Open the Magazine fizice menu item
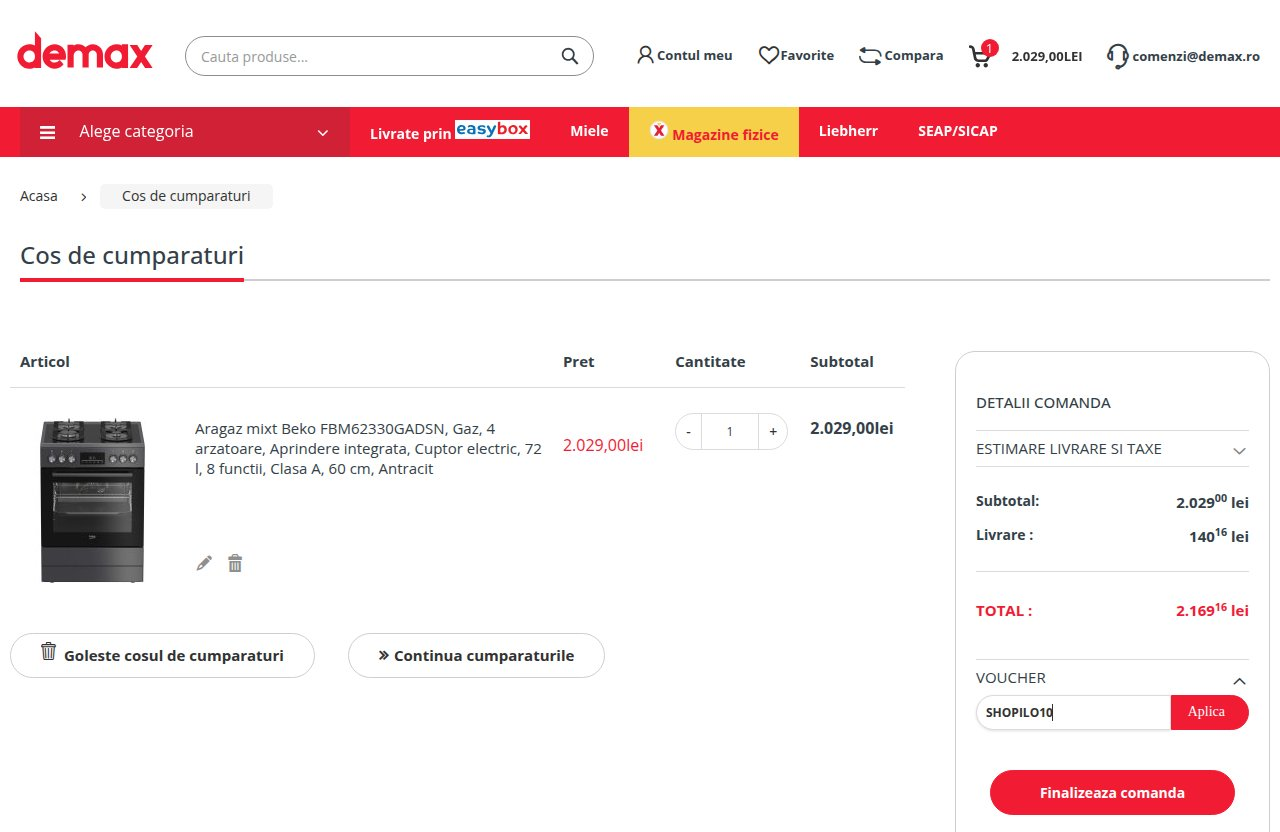This screenshot has width=1280, height=832. (714, 132)
